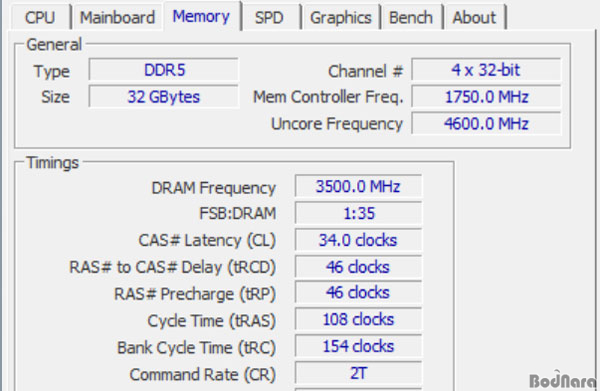Click the DDR5 memory type field
The image size is (600, 391).
coord(164,70)
